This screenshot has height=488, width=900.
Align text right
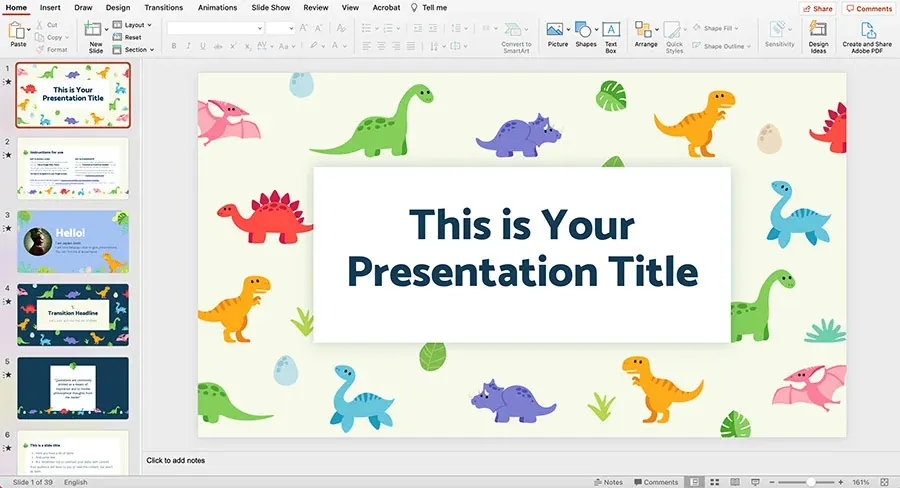point(396,46)
